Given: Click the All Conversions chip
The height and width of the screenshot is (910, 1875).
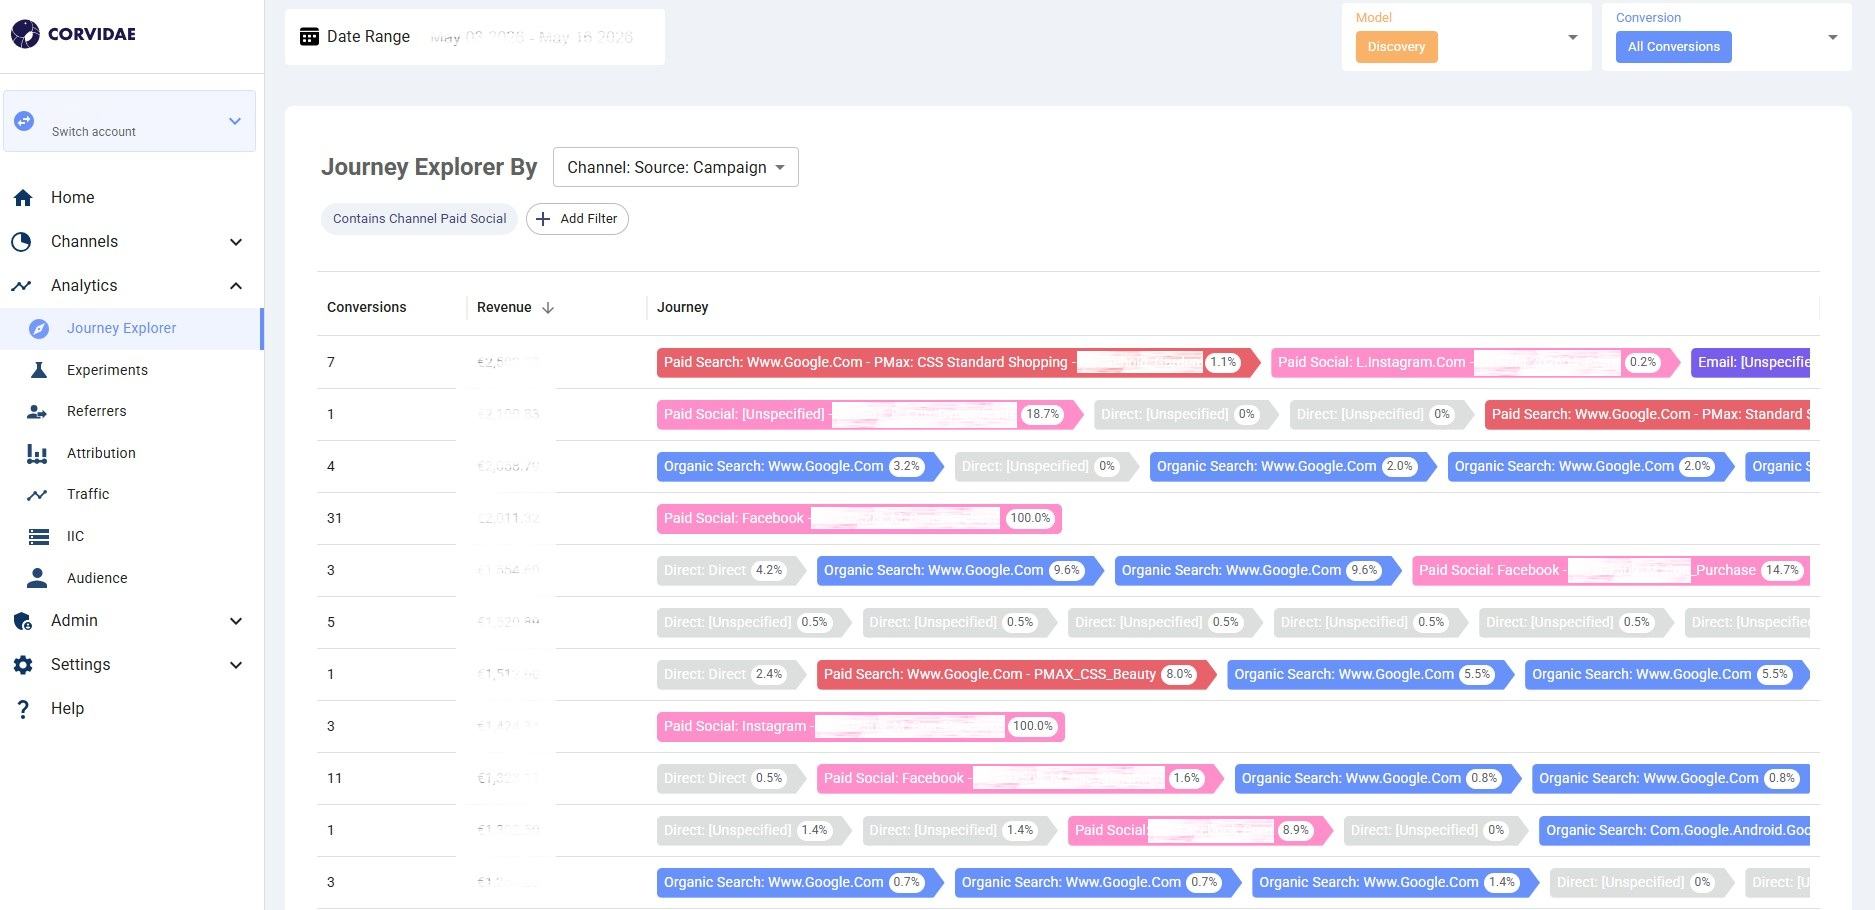Looking at the screenshot, I should [1673, 47].
